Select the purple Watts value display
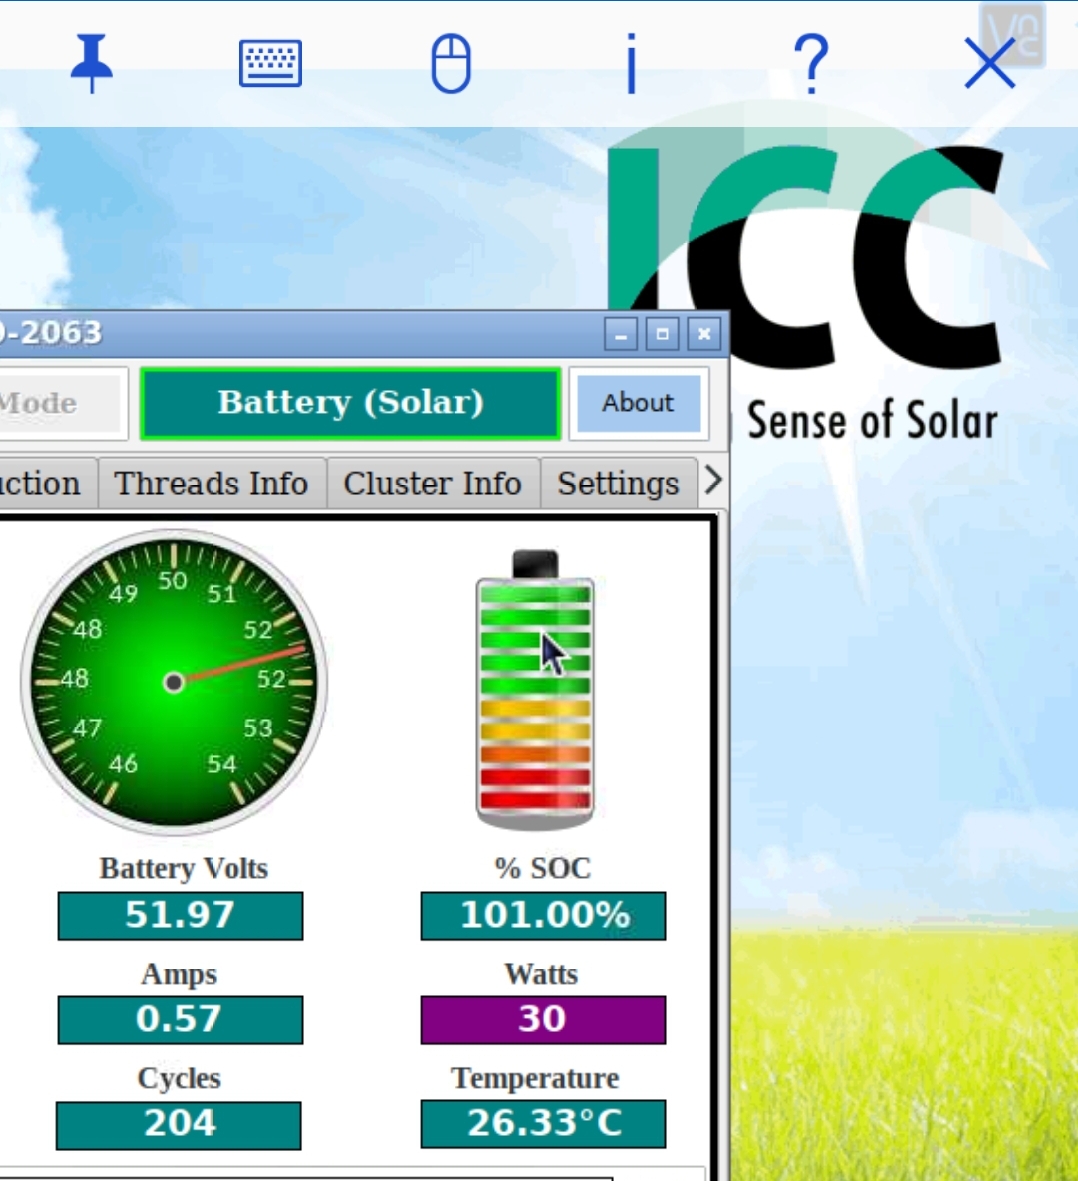The height and width of the screenshot is (1181, 1078). coord(542,1019)
